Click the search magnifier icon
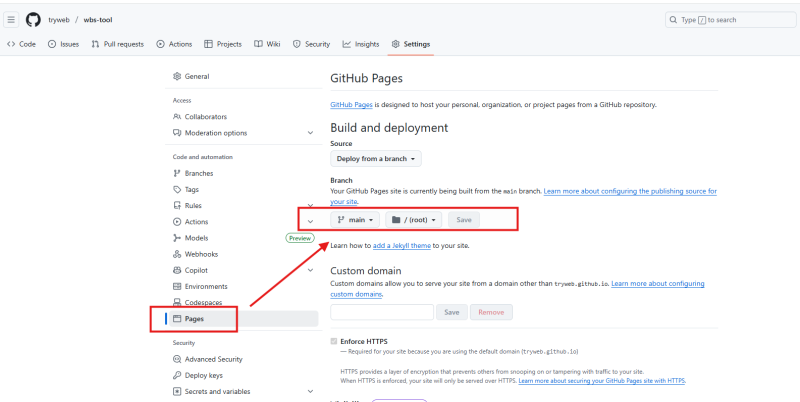The width and height of the screenshot is (800, 402). 674,20
